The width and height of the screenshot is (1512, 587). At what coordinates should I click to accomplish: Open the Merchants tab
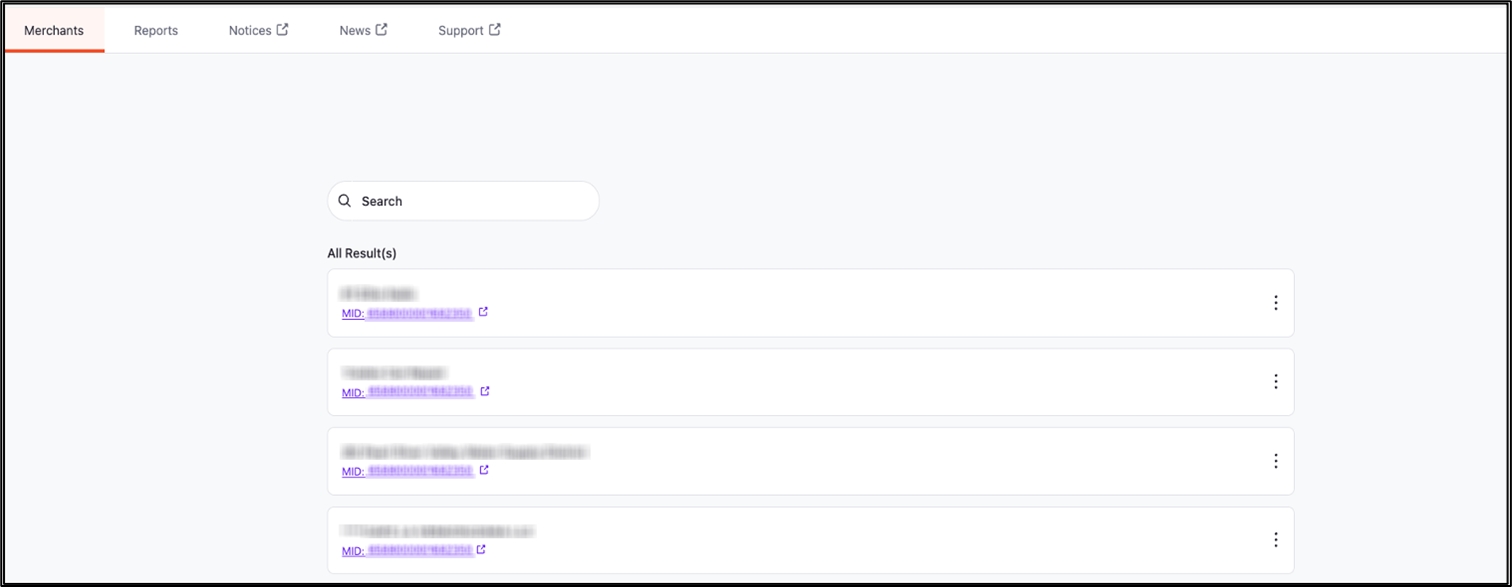54,31
